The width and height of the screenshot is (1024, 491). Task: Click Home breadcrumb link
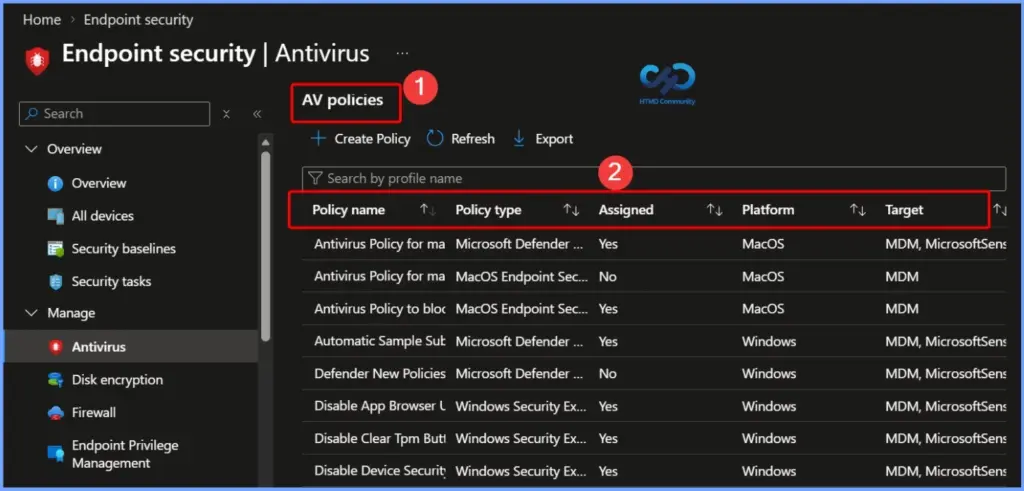tap(42, 20)
